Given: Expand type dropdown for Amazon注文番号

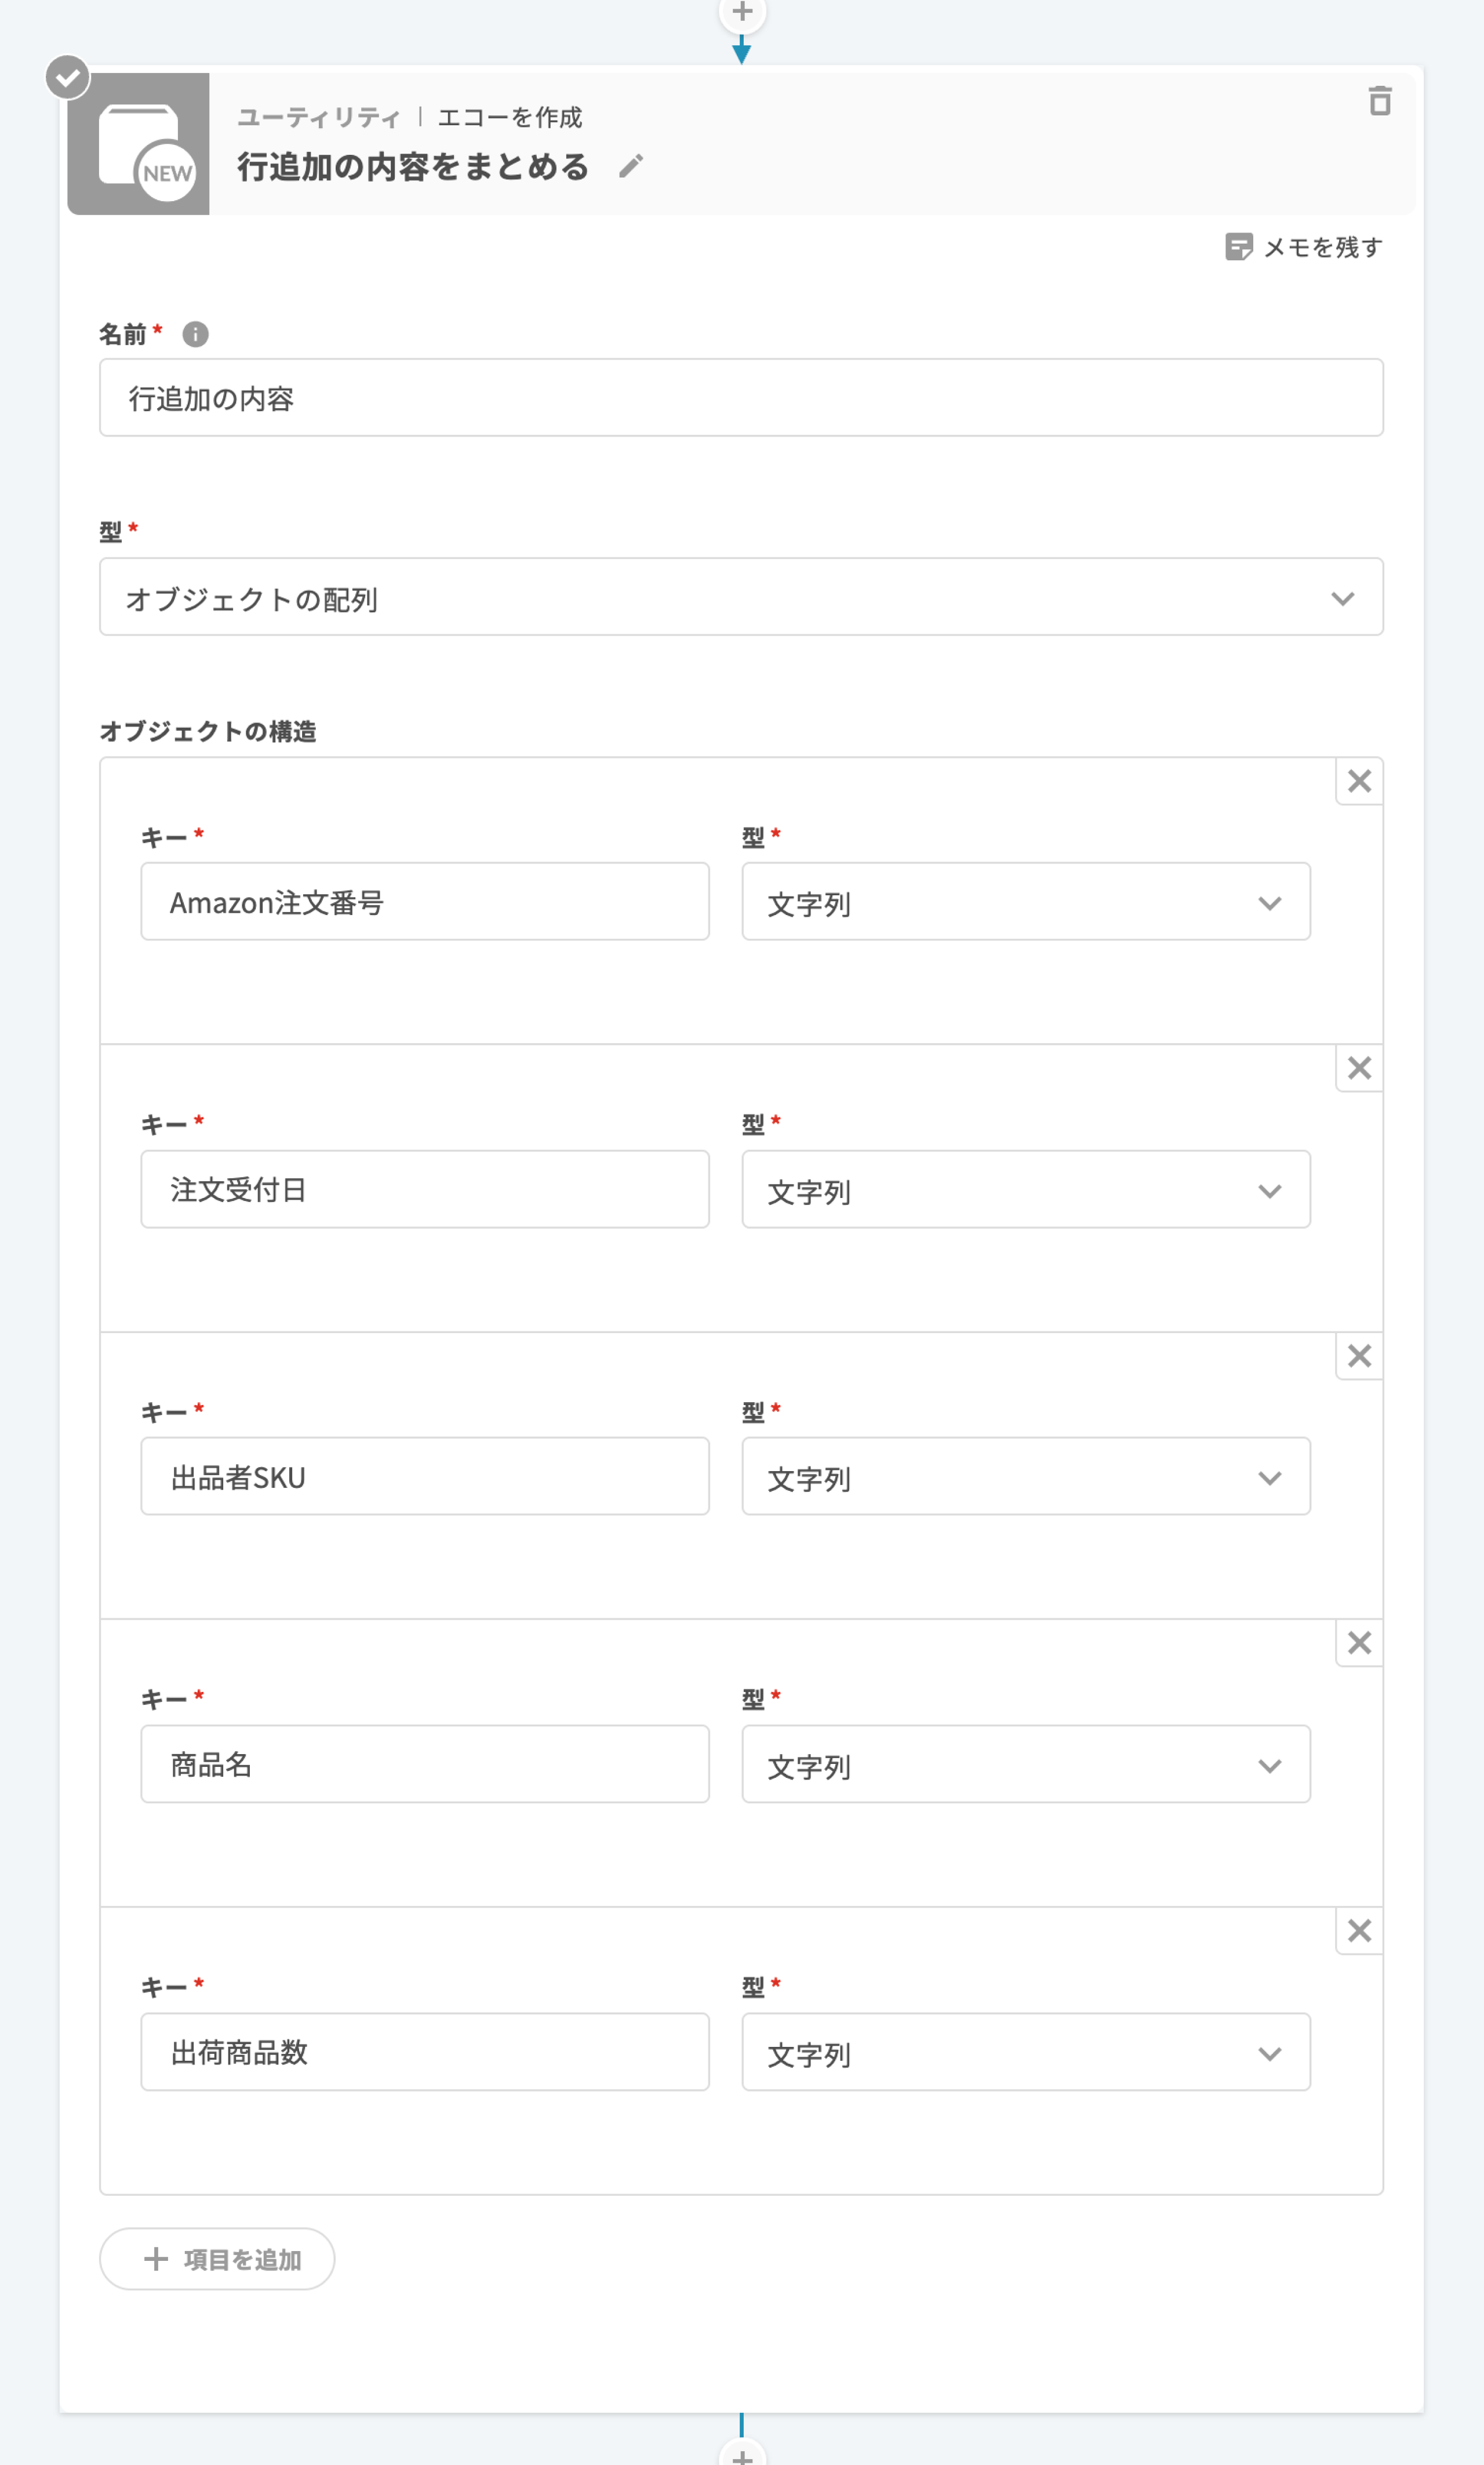Looking at the screenshot, I should tap(1025, 902).
